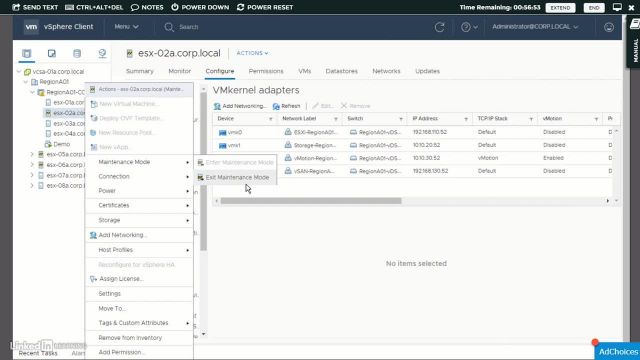Open the Actions dropdown for esx-02a
640x360 pixels.
click(252, 53)
